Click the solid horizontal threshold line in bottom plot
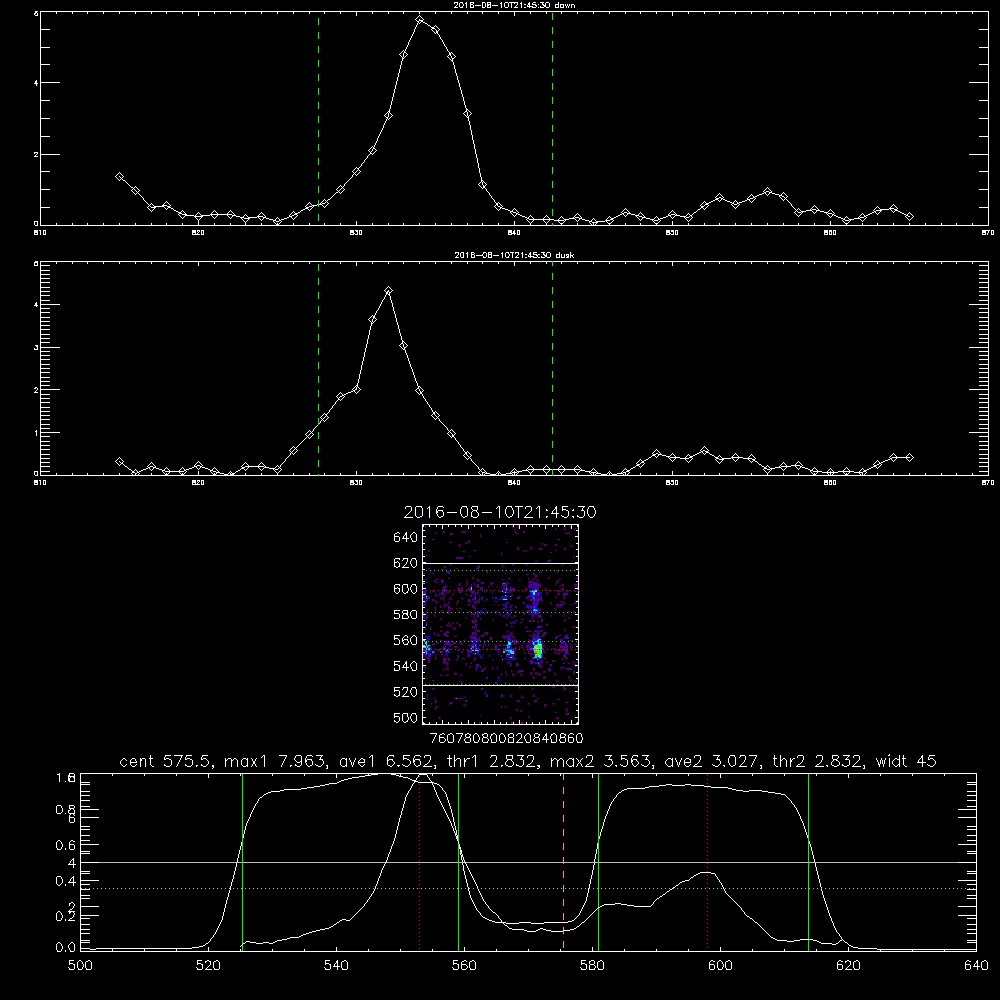 tap(528, 862)
